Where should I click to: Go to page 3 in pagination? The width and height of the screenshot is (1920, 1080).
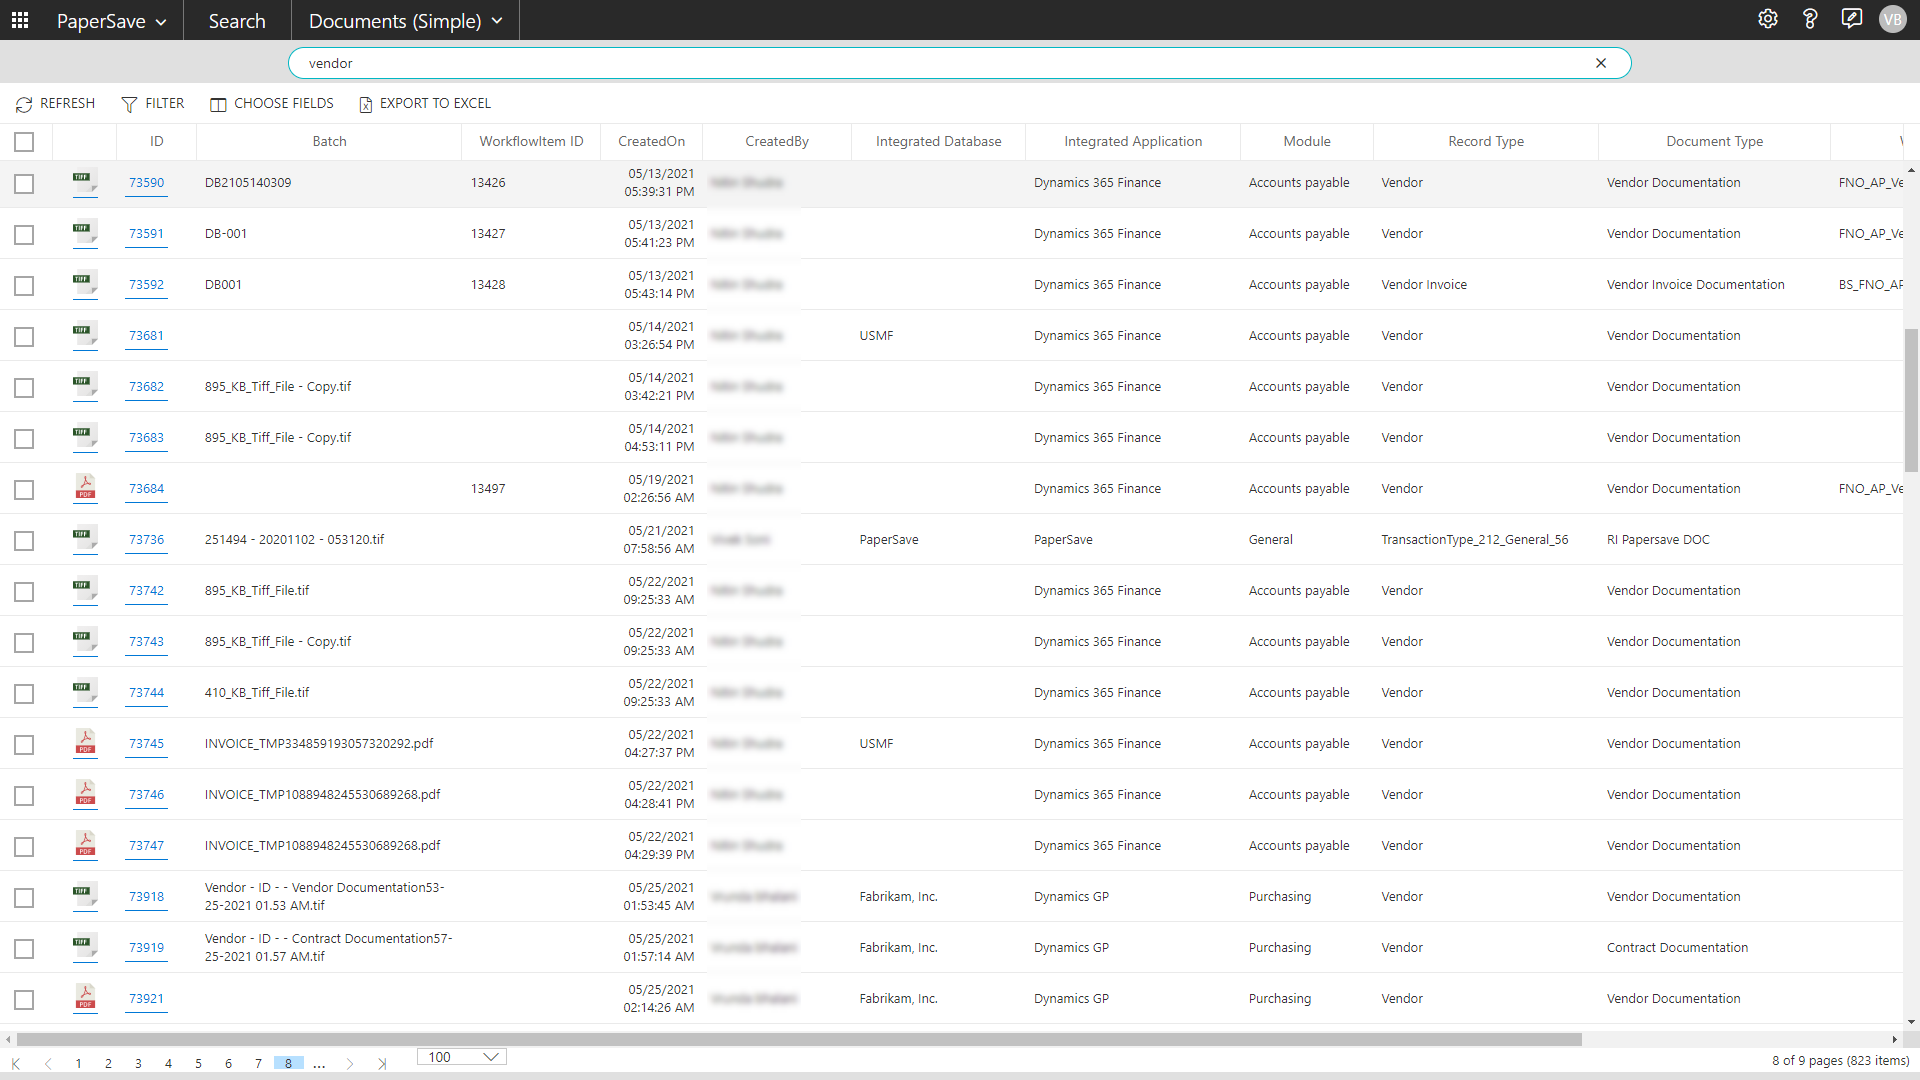[138, 1064]
